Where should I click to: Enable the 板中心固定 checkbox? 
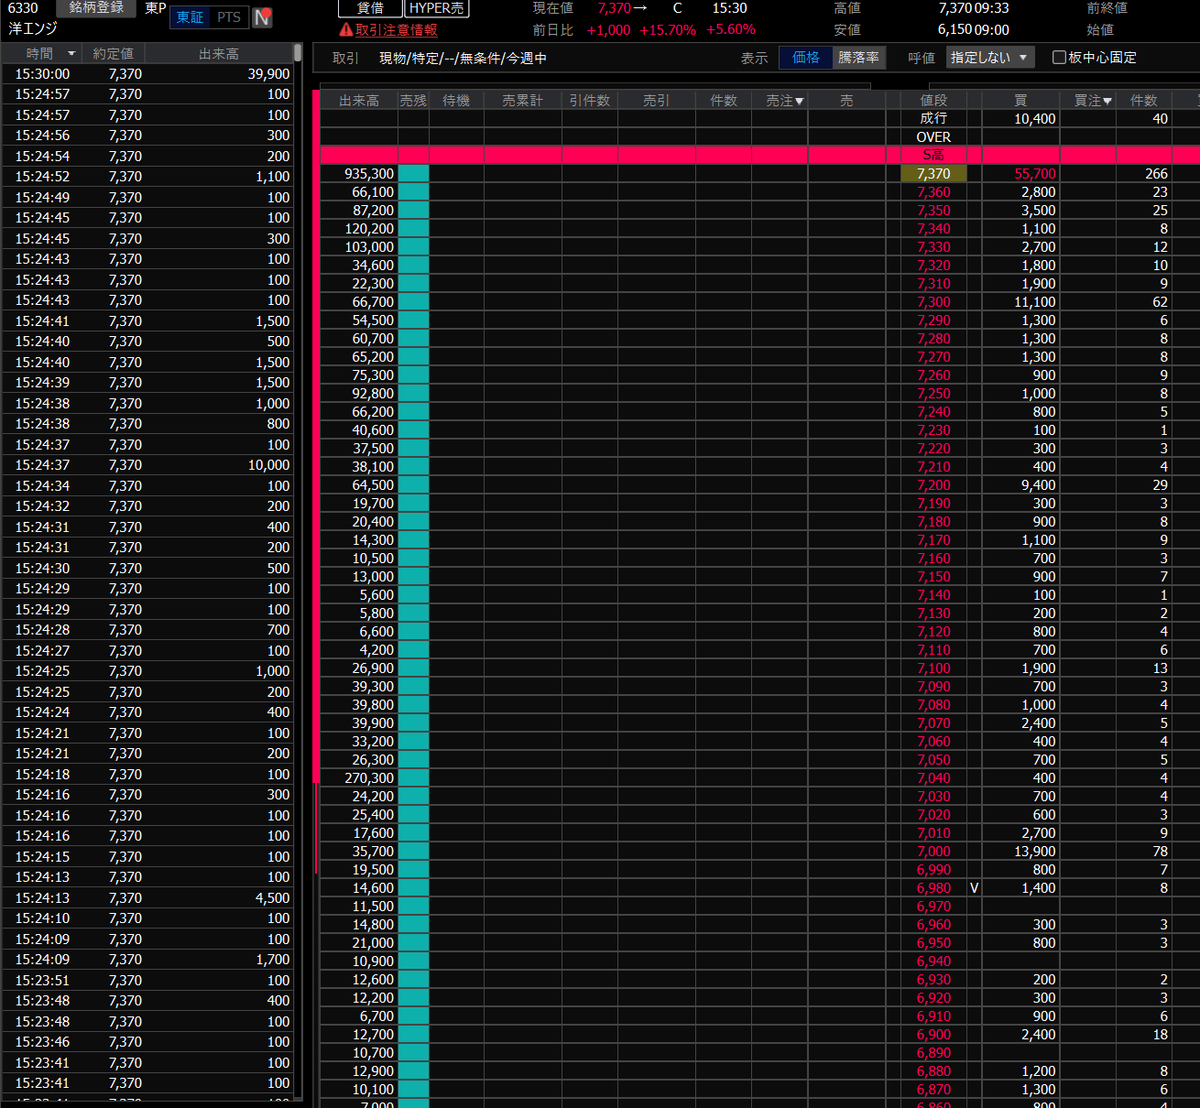coord(1059,58)
